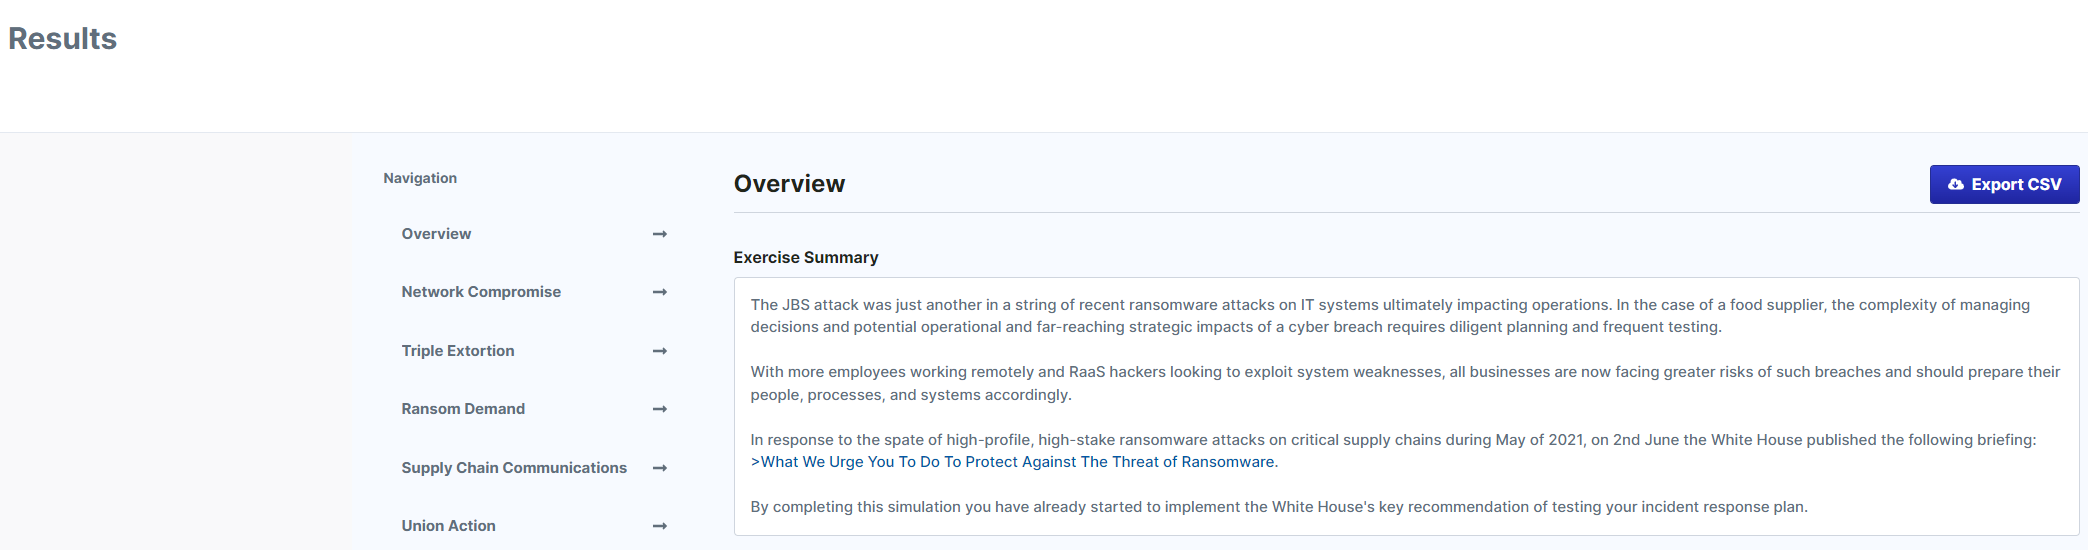Click the Exercise Summary label
2088x550 pixels.
pos(806,258)
